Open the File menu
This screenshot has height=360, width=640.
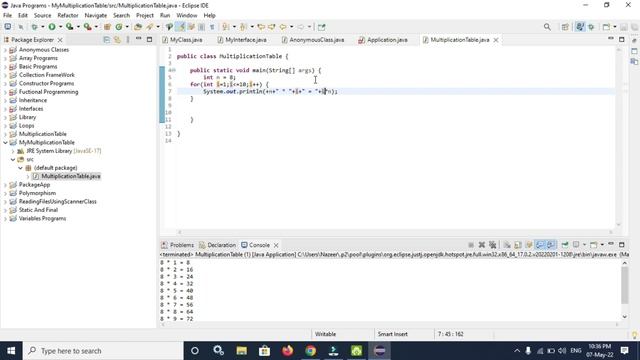[x=7, y=15]
